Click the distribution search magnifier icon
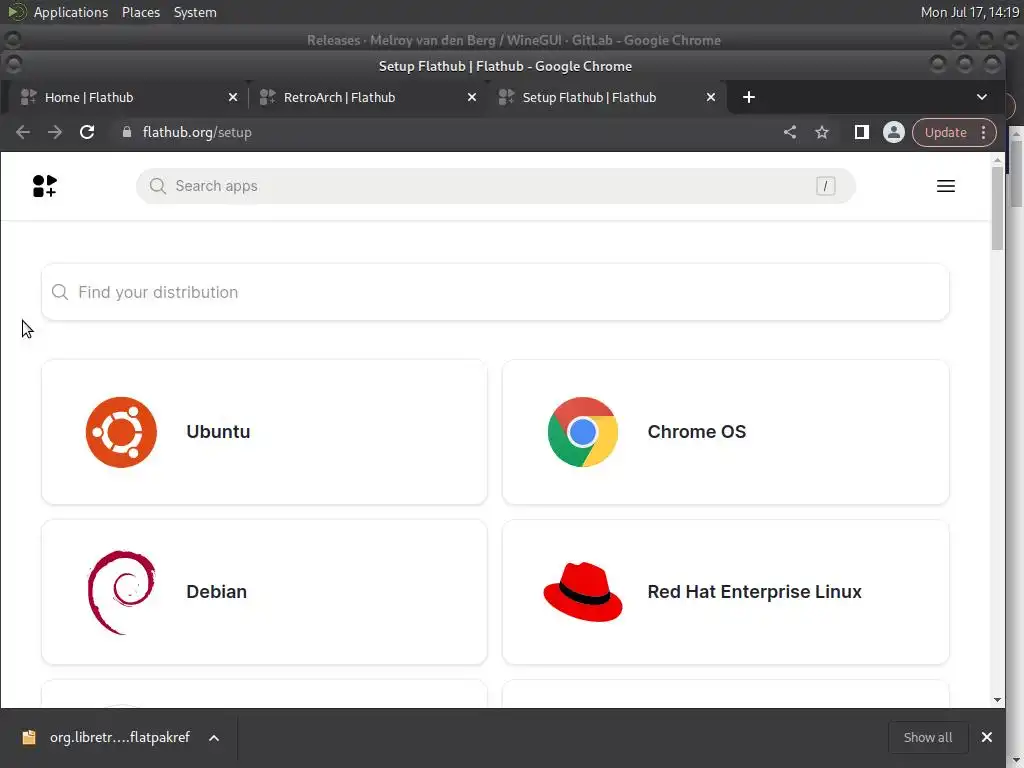Viewport: 1024px width, 768px height. [x=60, y=292]
